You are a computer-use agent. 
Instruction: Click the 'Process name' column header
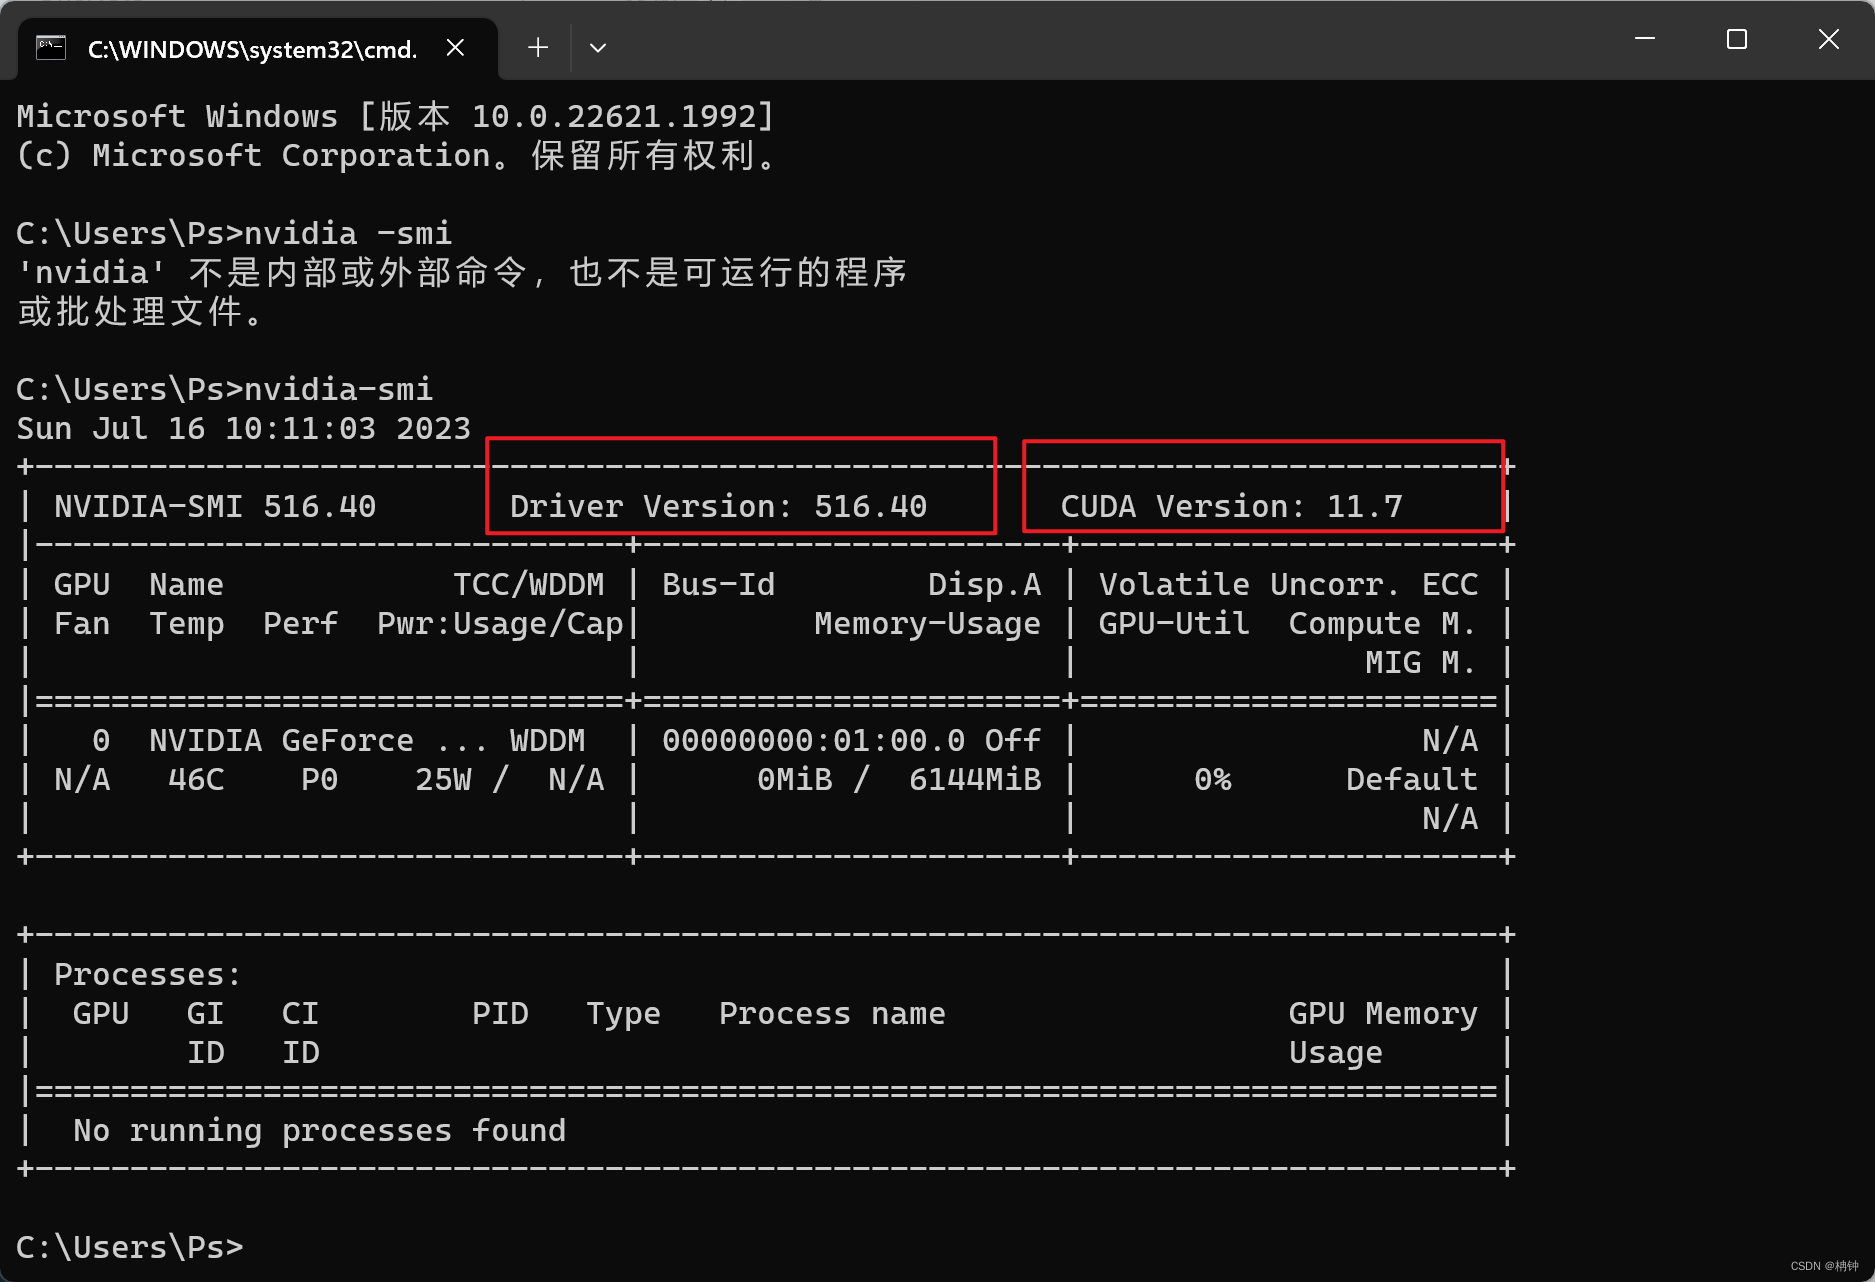(x=832, y=1014)
